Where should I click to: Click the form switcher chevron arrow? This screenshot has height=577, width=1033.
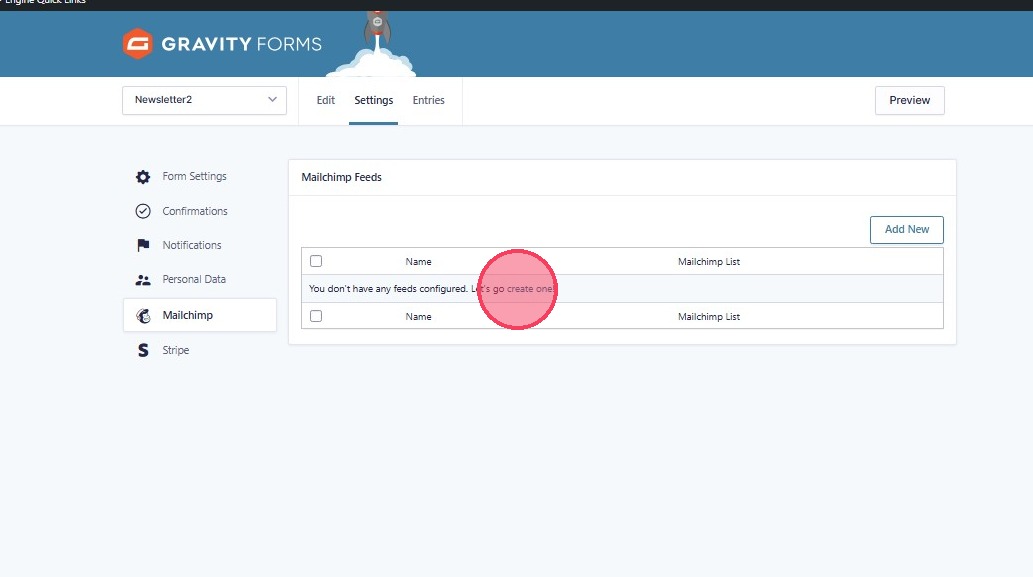click(272, 99)
